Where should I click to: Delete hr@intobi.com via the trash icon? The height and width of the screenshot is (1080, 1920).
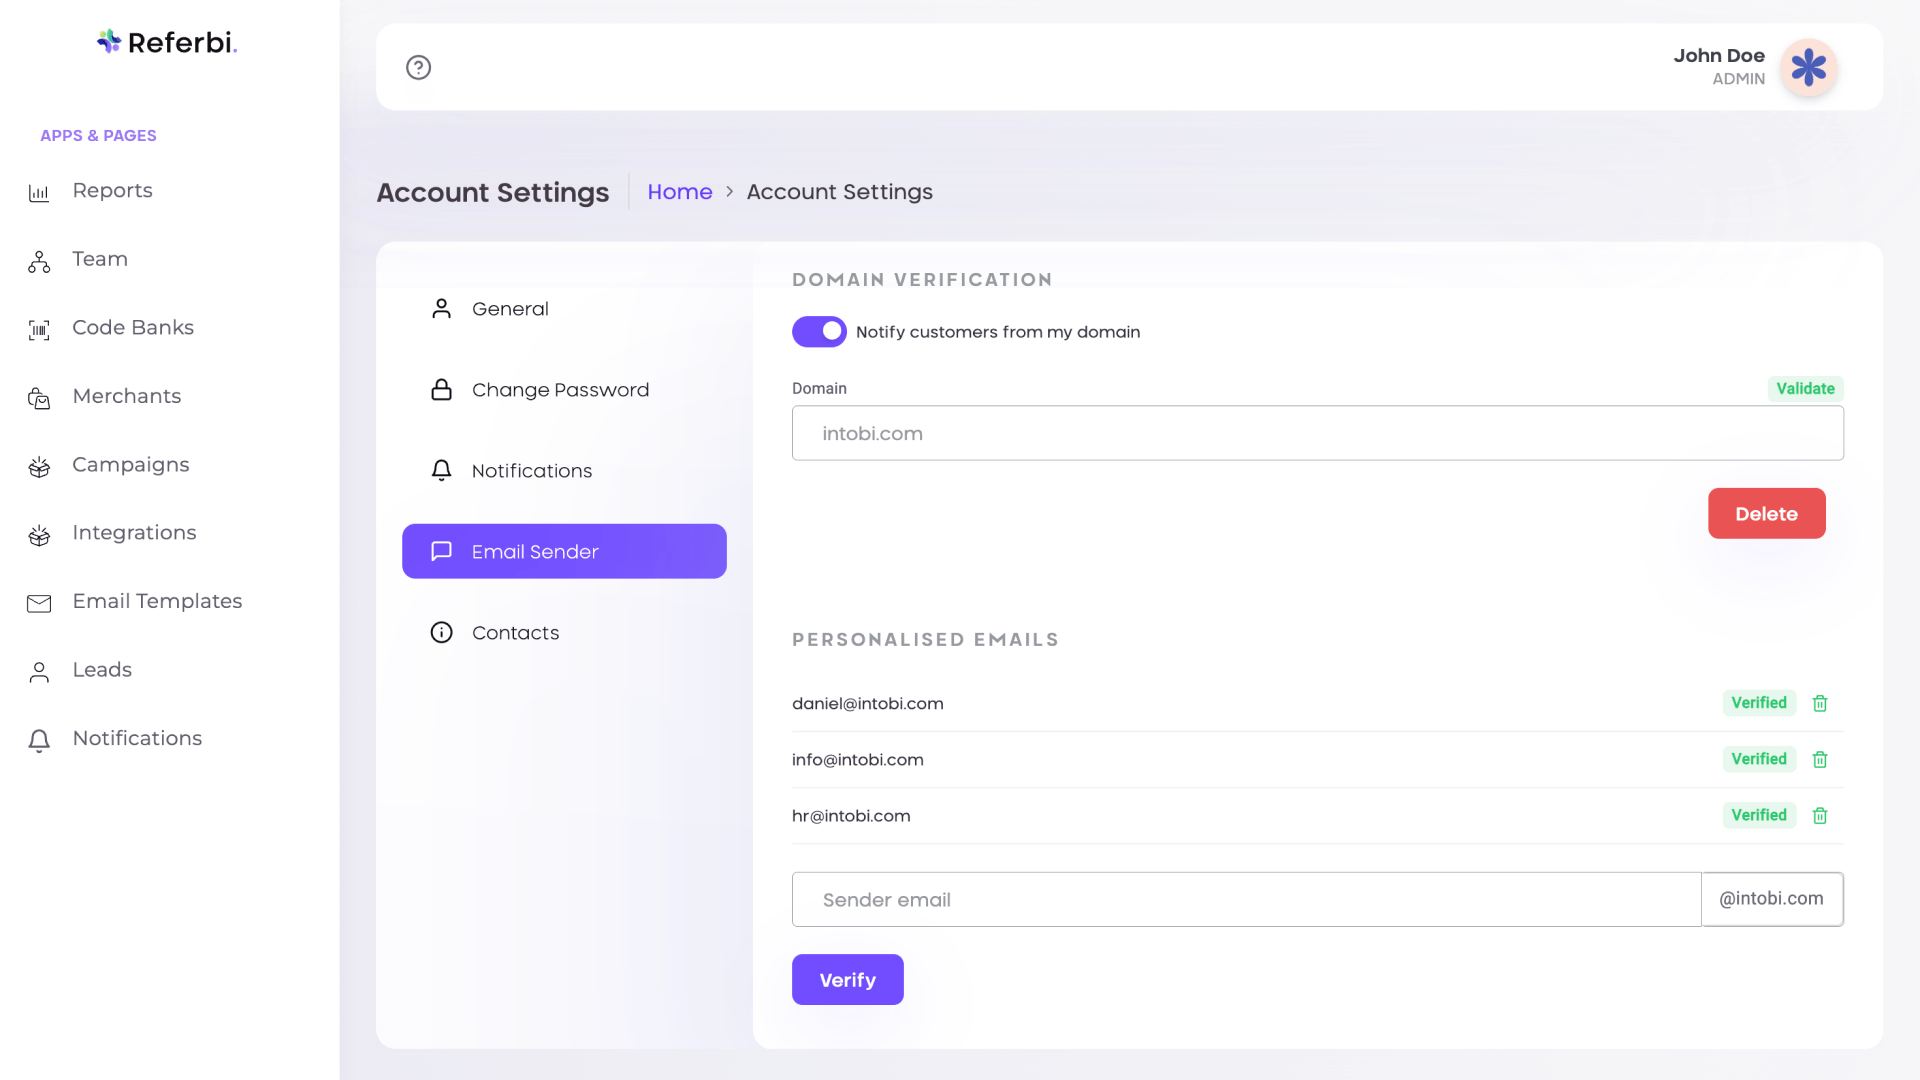[1820, 815]
